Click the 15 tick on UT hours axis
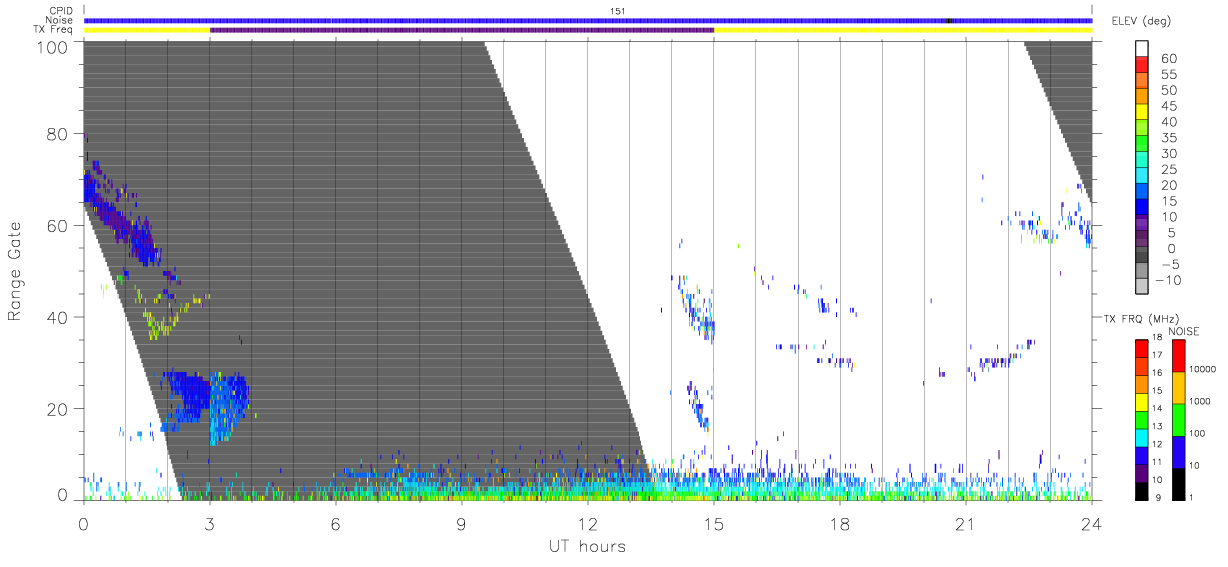 [714, 523]
